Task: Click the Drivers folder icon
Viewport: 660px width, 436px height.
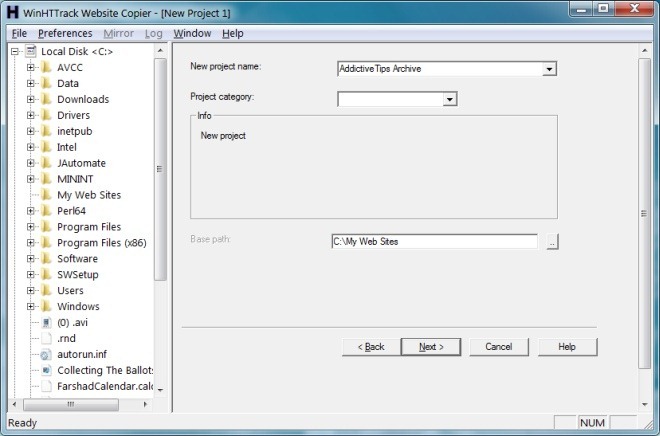Action: click(46, 115)
